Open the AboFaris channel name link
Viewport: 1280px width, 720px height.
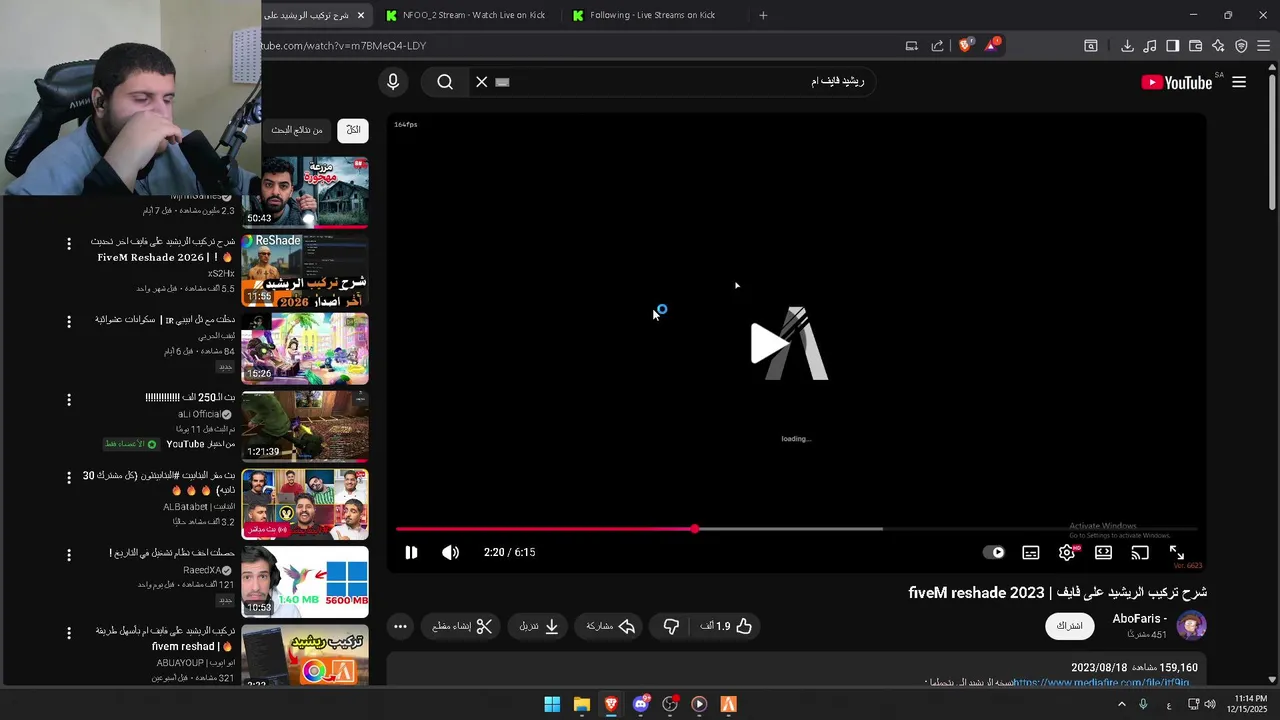(1139, 619)
